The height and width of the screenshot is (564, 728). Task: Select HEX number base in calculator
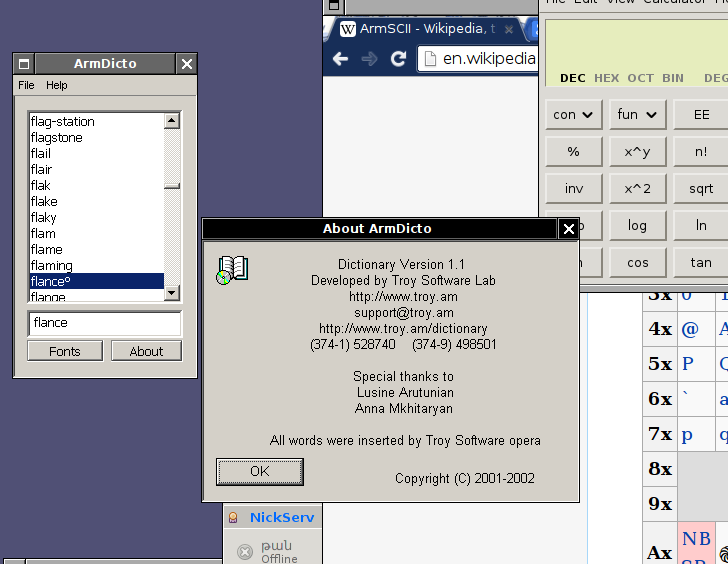point(606,78)
